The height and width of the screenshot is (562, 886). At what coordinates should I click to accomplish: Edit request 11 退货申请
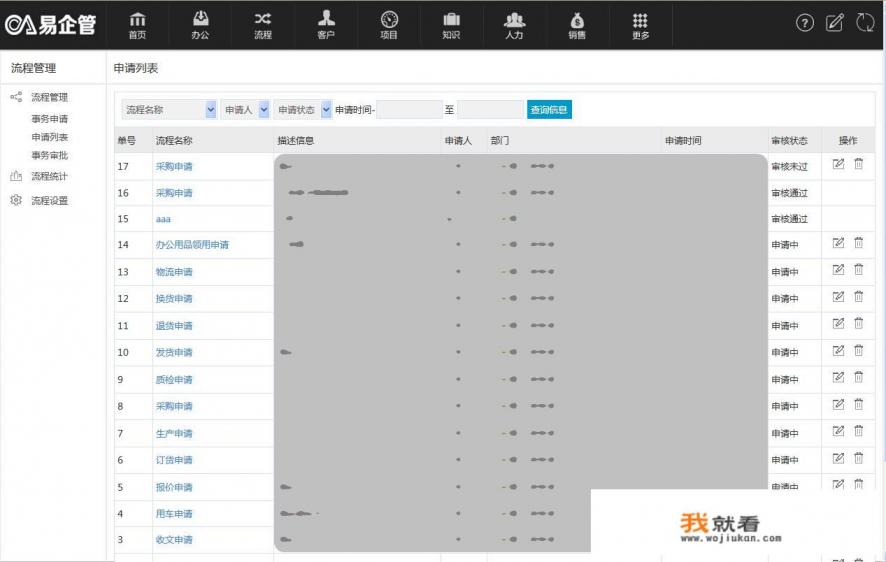click(x=838, y=323)
